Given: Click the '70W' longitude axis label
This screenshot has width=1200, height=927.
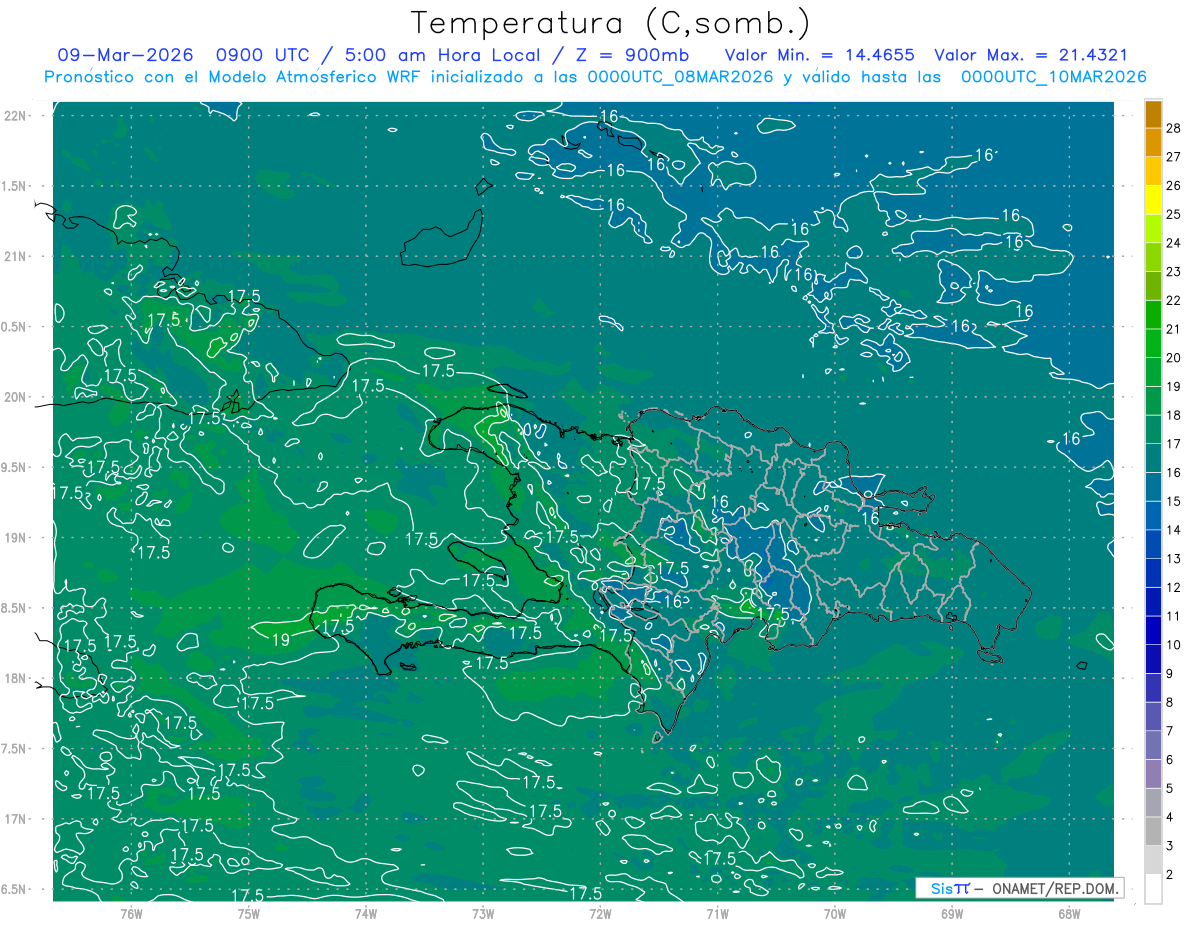Looking at the screenshot, I should 835,914.
